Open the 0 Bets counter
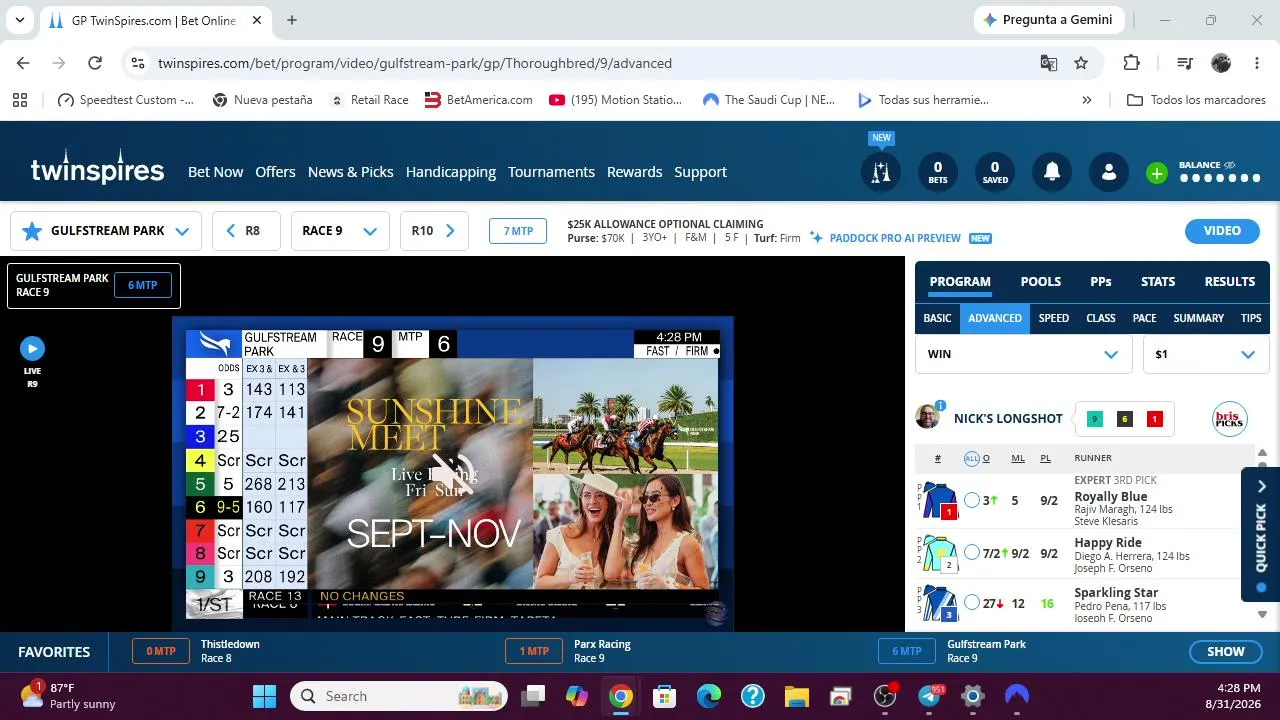The height and width of the screenshot is (720, 1280). 938,172
